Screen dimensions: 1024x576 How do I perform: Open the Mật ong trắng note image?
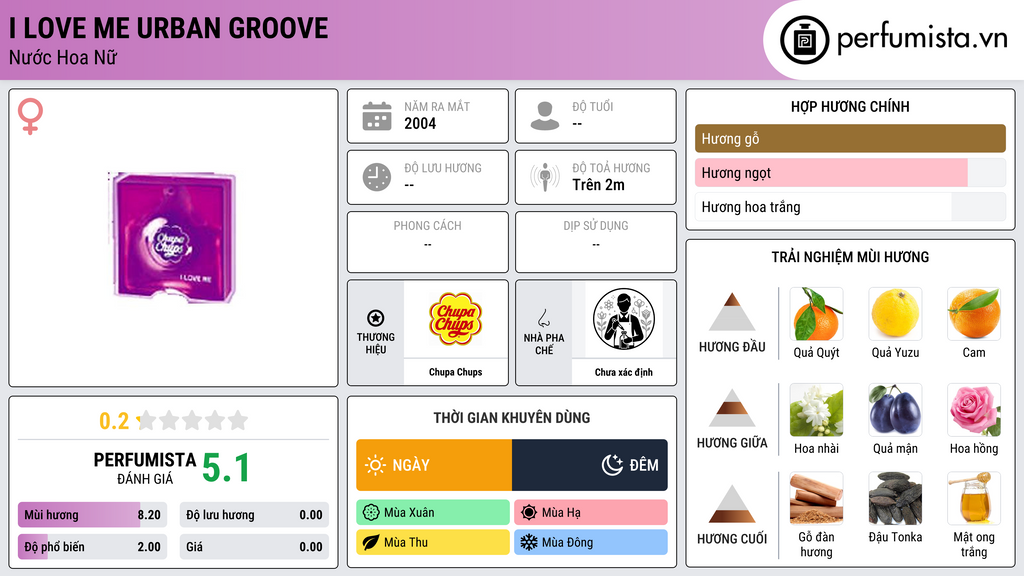pos(974,499)
